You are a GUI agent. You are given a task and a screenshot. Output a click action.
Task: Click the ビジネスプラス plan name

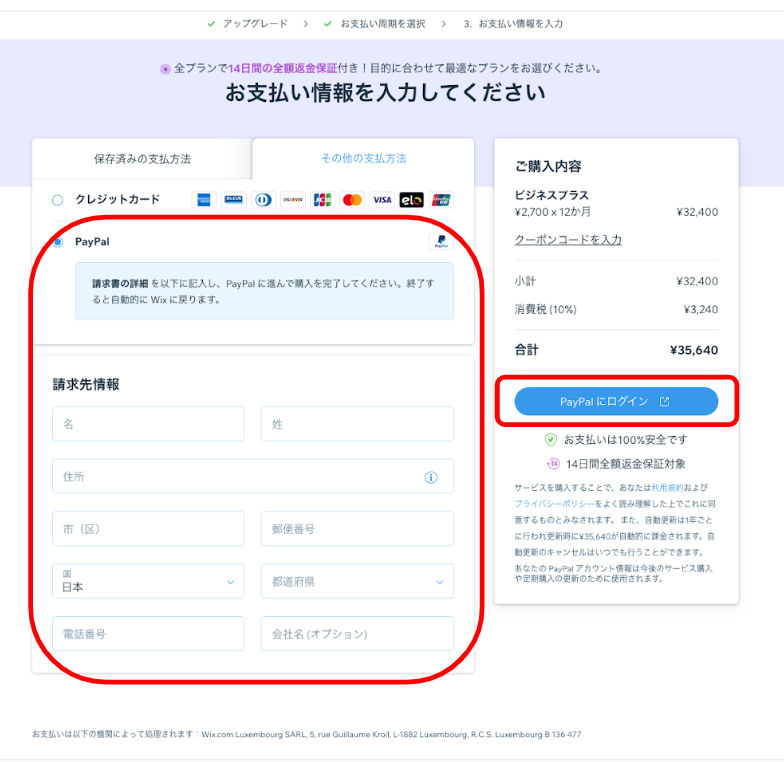click(552, 195)
